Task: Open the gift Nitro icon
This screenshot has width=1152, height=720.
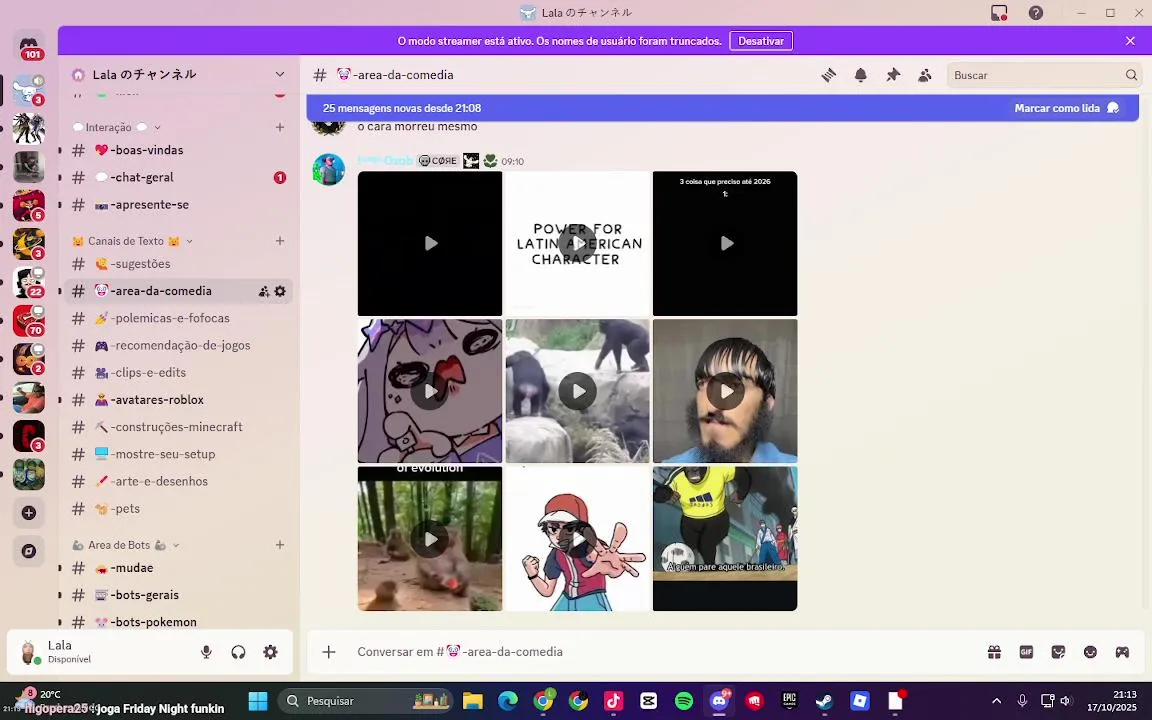Action: pyautogui.click(x=994, y=652)
